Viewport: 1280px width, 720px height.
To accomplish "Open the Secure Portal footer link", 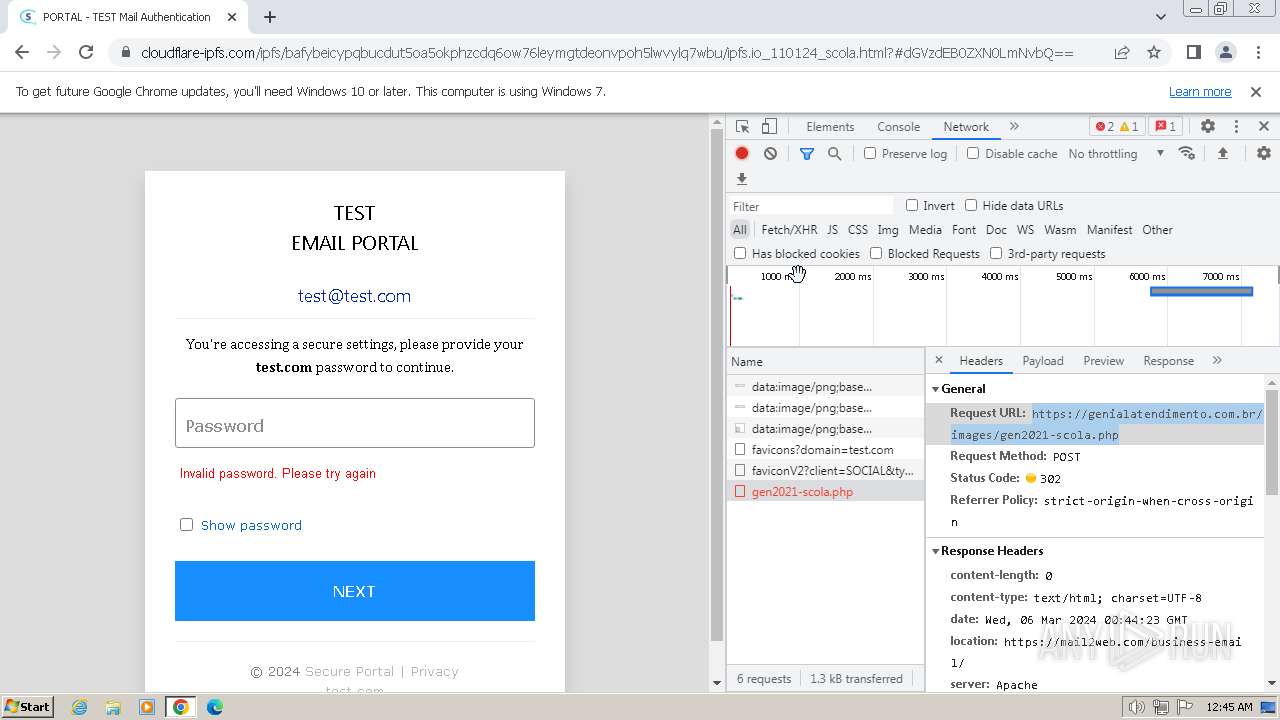I will (349, 672).
